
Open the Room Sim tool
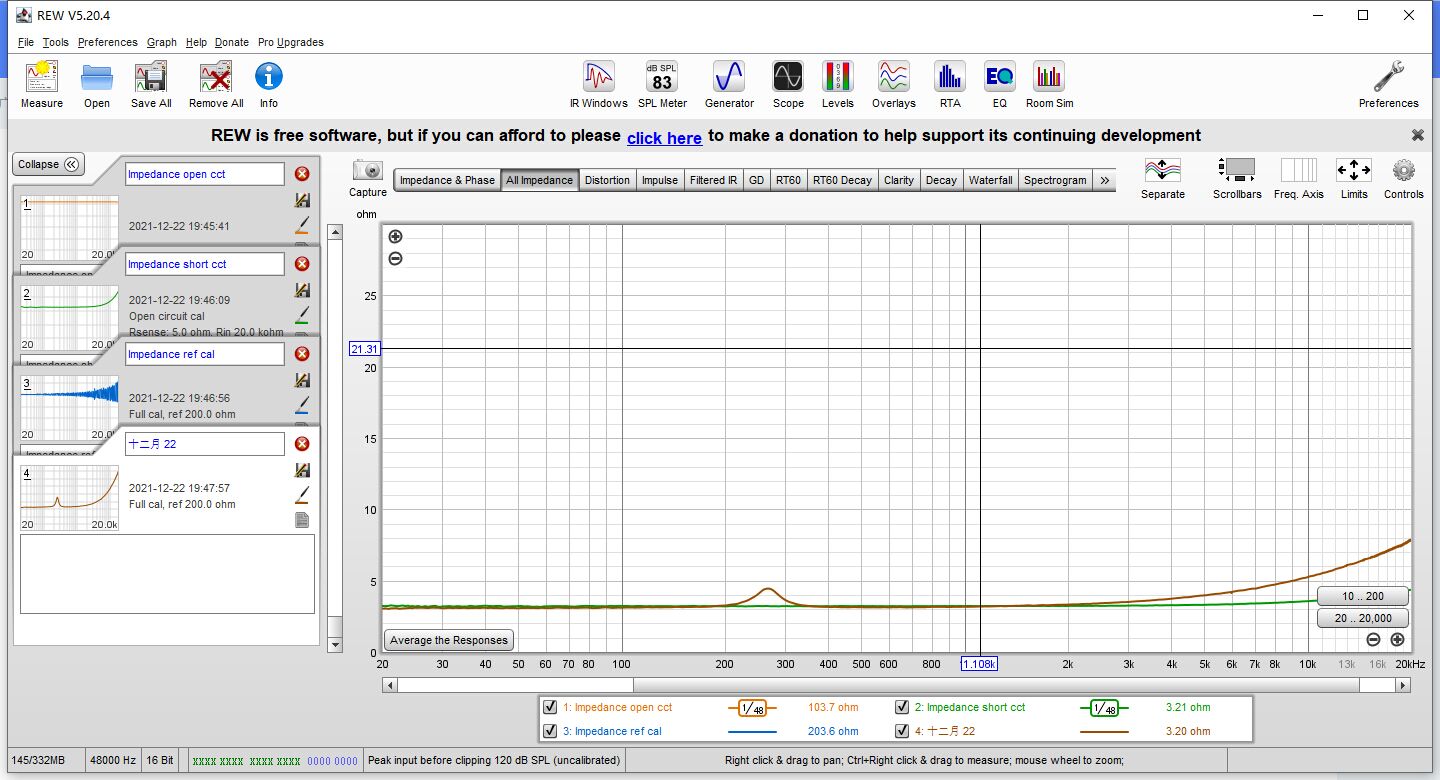[x=1049, y=84]
